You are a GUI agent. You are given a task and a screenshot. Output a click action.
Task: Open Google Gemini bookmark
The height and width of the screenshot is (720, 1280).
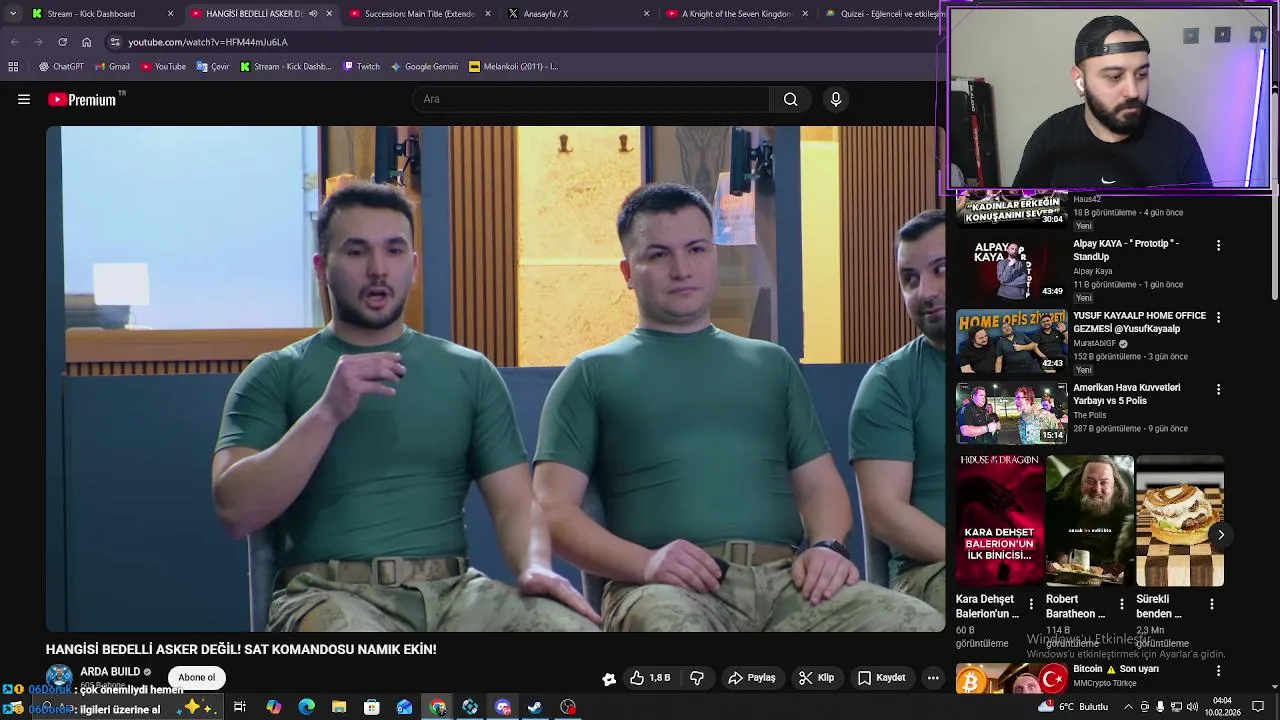pos(424,67)
